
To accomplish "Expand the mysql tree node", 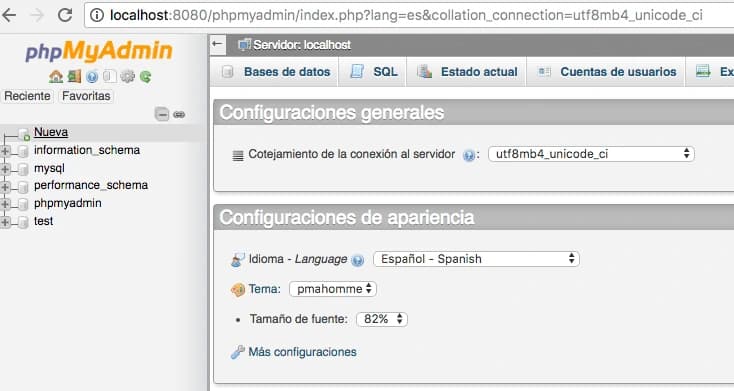I will [x=5, y=169].
